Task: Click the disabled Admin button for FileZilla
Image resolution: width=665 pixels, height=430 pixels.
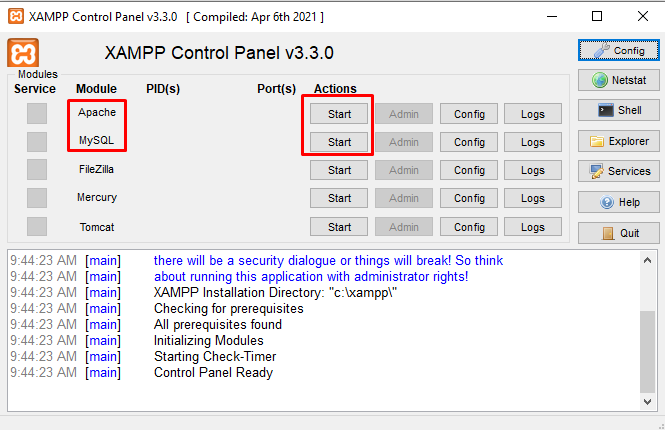Action: click(404, 170)
